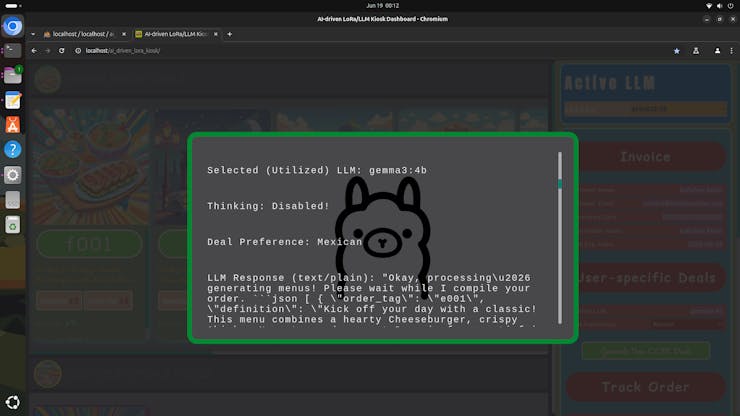Expand the tab search dropdown arrow
The height and width of the screenshot is (416, 740).
click(x=33, y=34)
